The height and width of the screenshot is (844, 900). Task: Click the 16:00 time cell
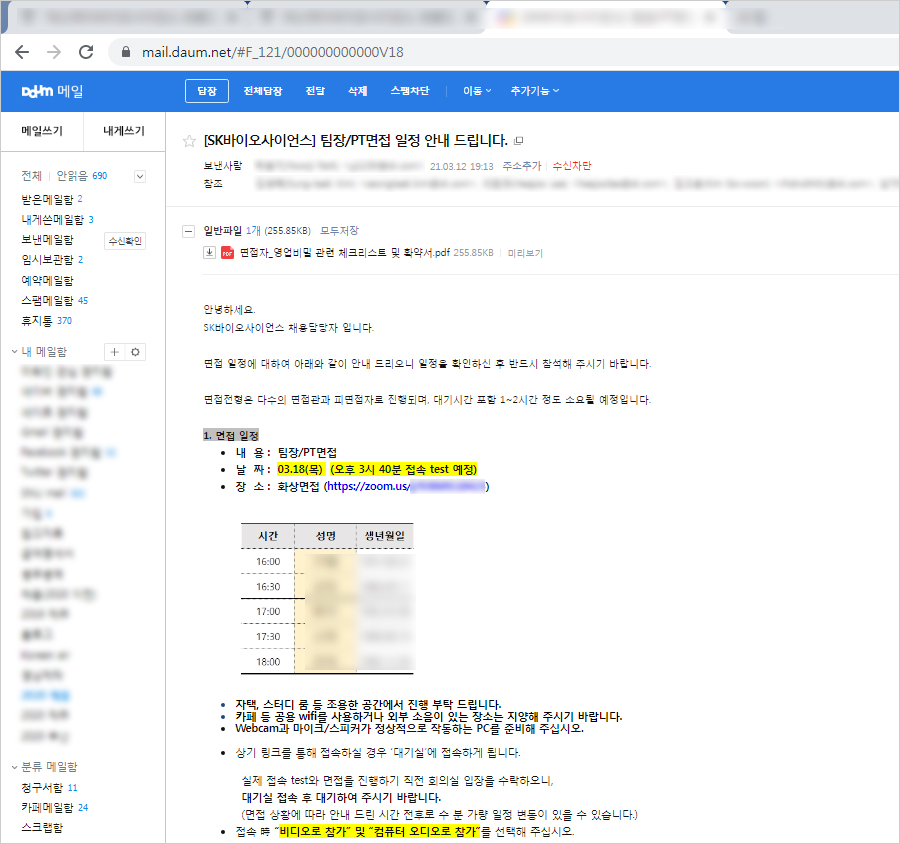tap(268, 562)
